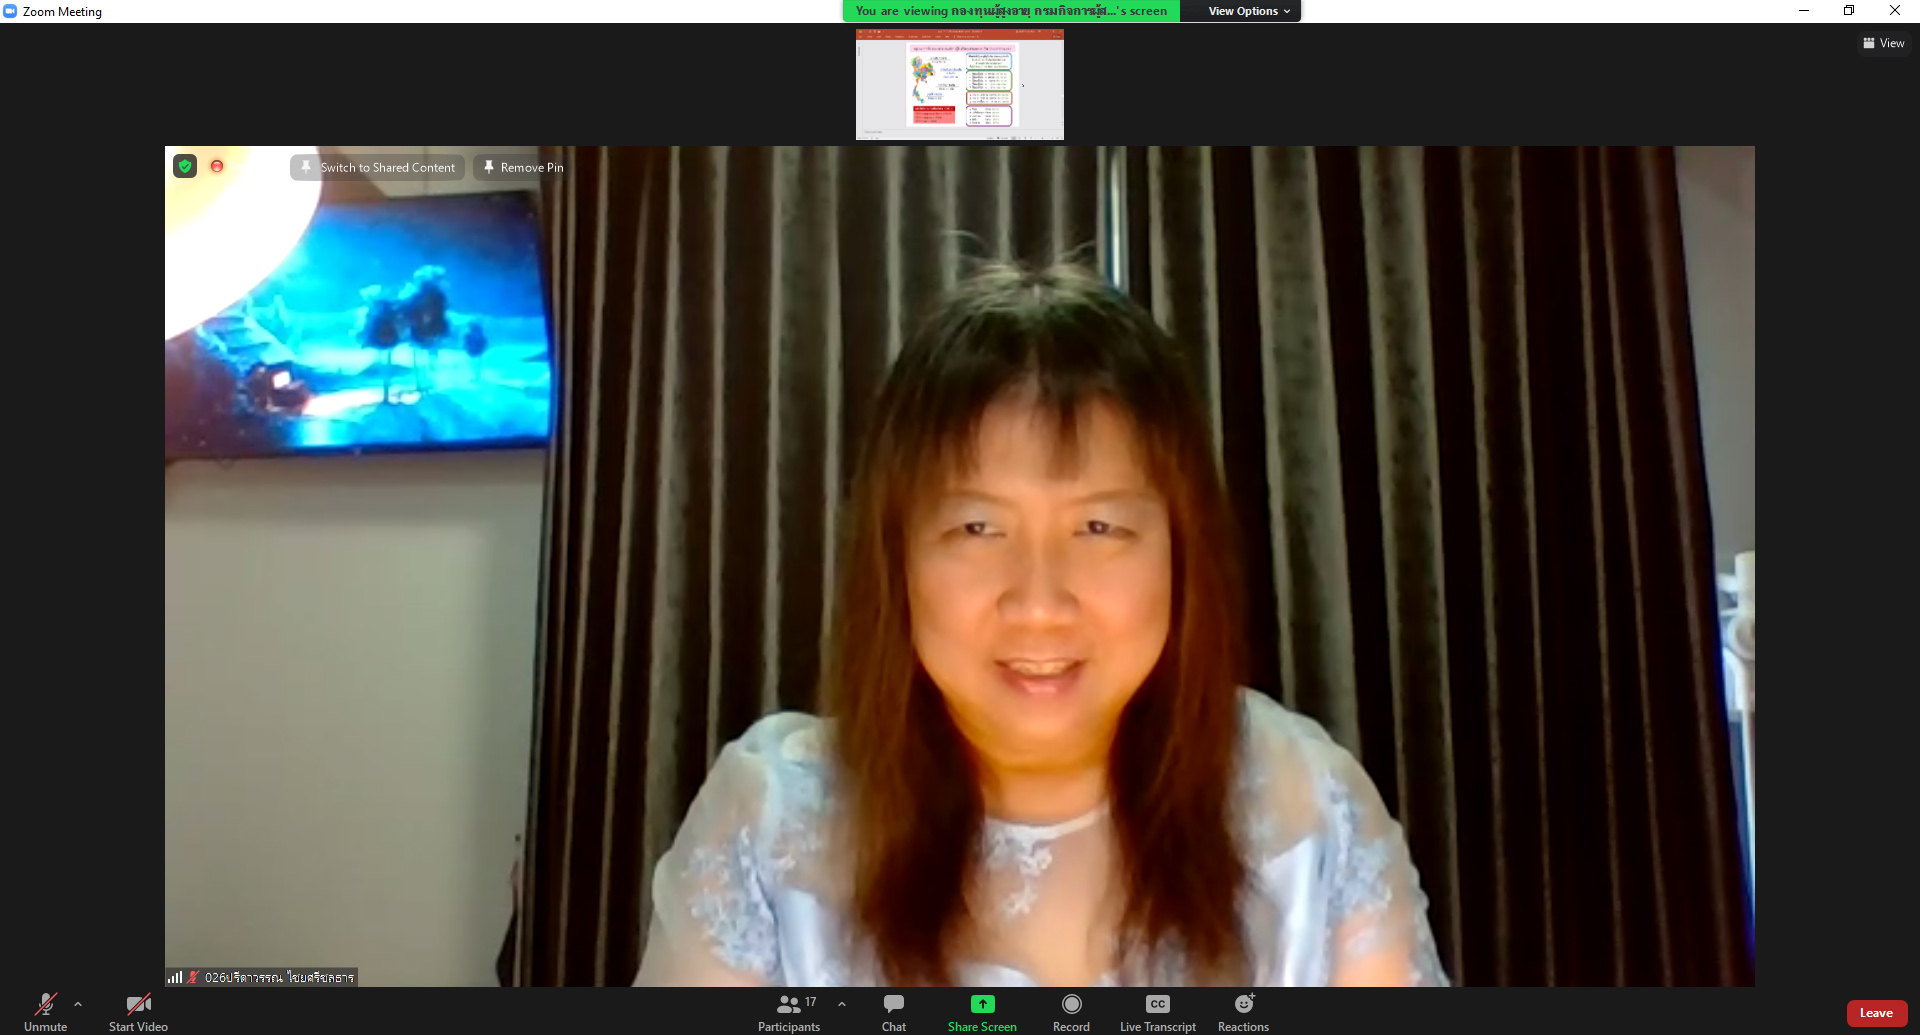Enable Live Transcript CC
Image resolution: width=1920 pixels, height=1035 pixels.
tap(1158, 1011)
